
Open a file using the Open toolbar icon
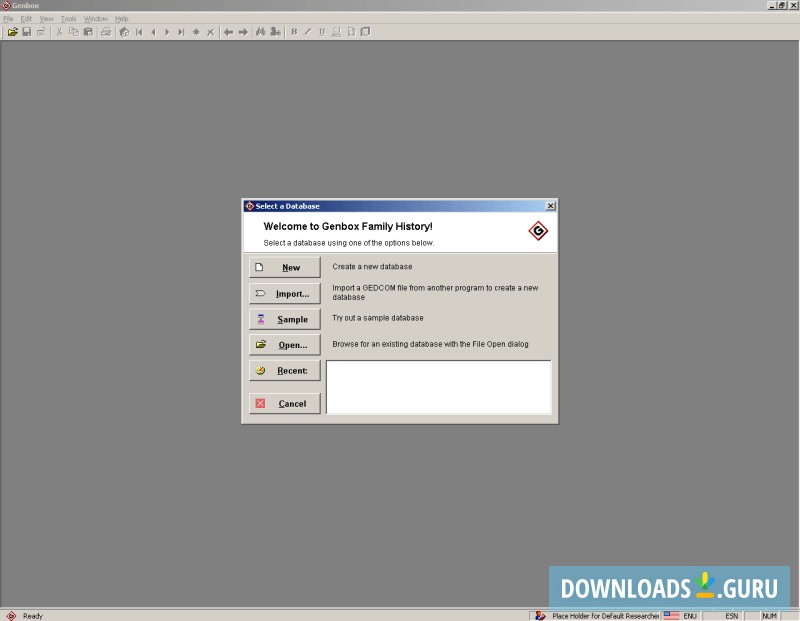click(x=13, y=31)
